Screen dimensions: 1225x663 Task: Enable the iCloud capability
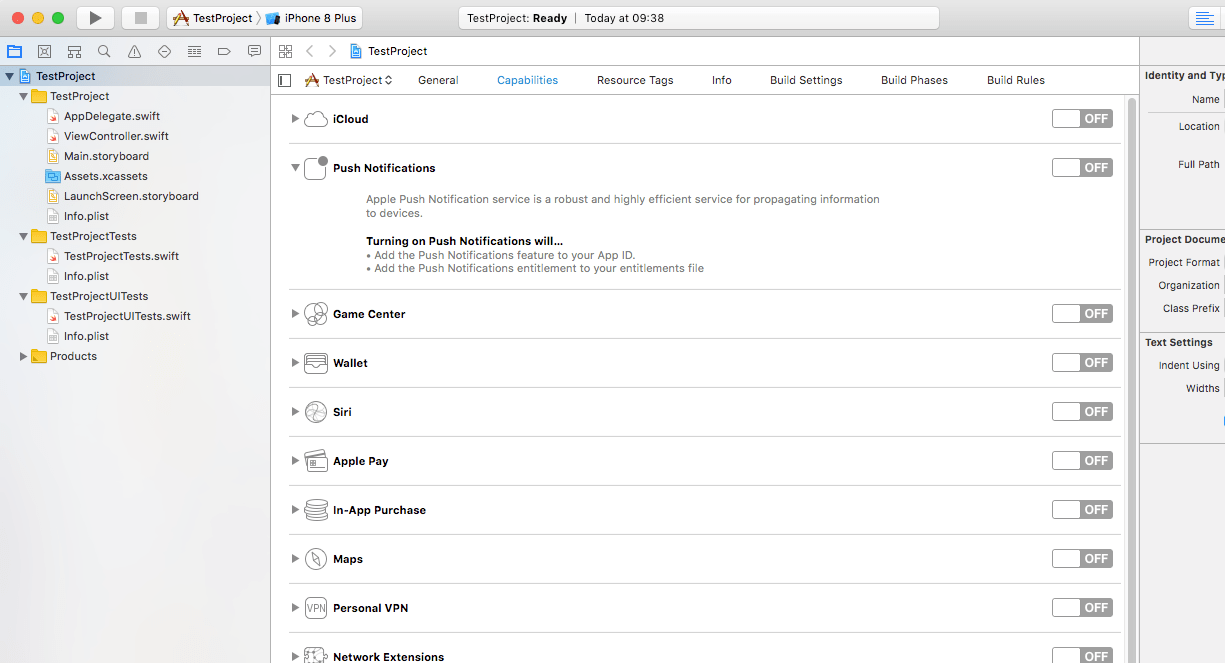(x=1082, y=118)
